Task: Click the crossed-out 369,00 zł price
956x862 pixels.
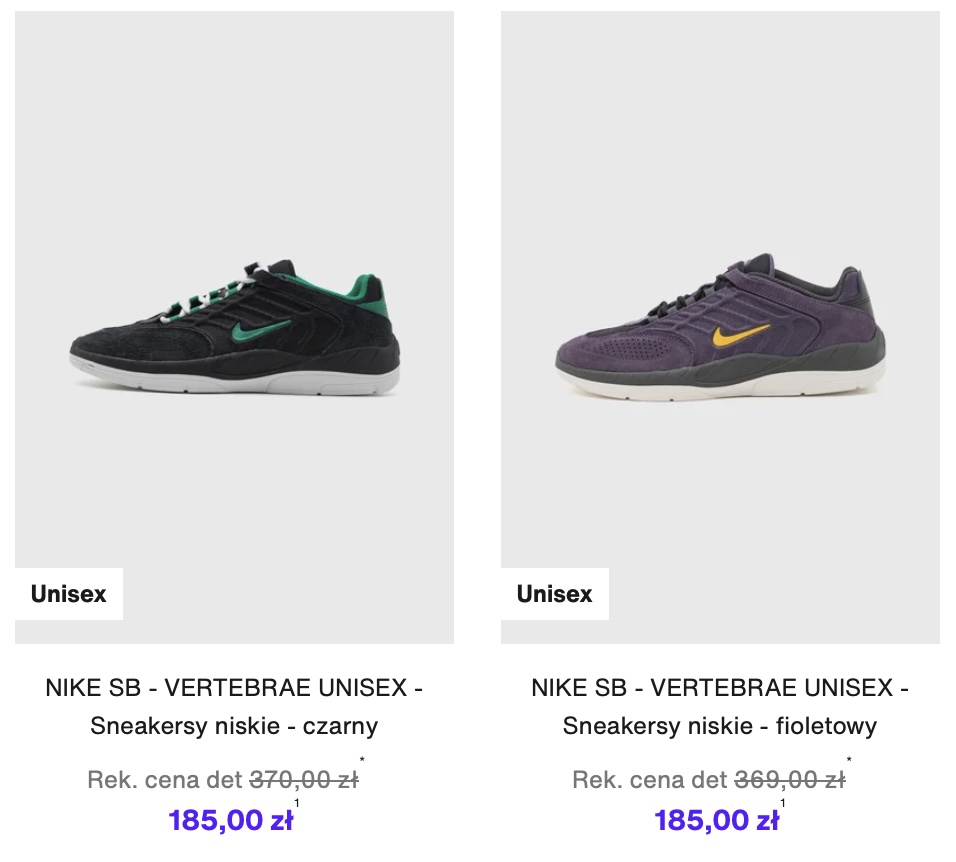Action: pos(789,780)
